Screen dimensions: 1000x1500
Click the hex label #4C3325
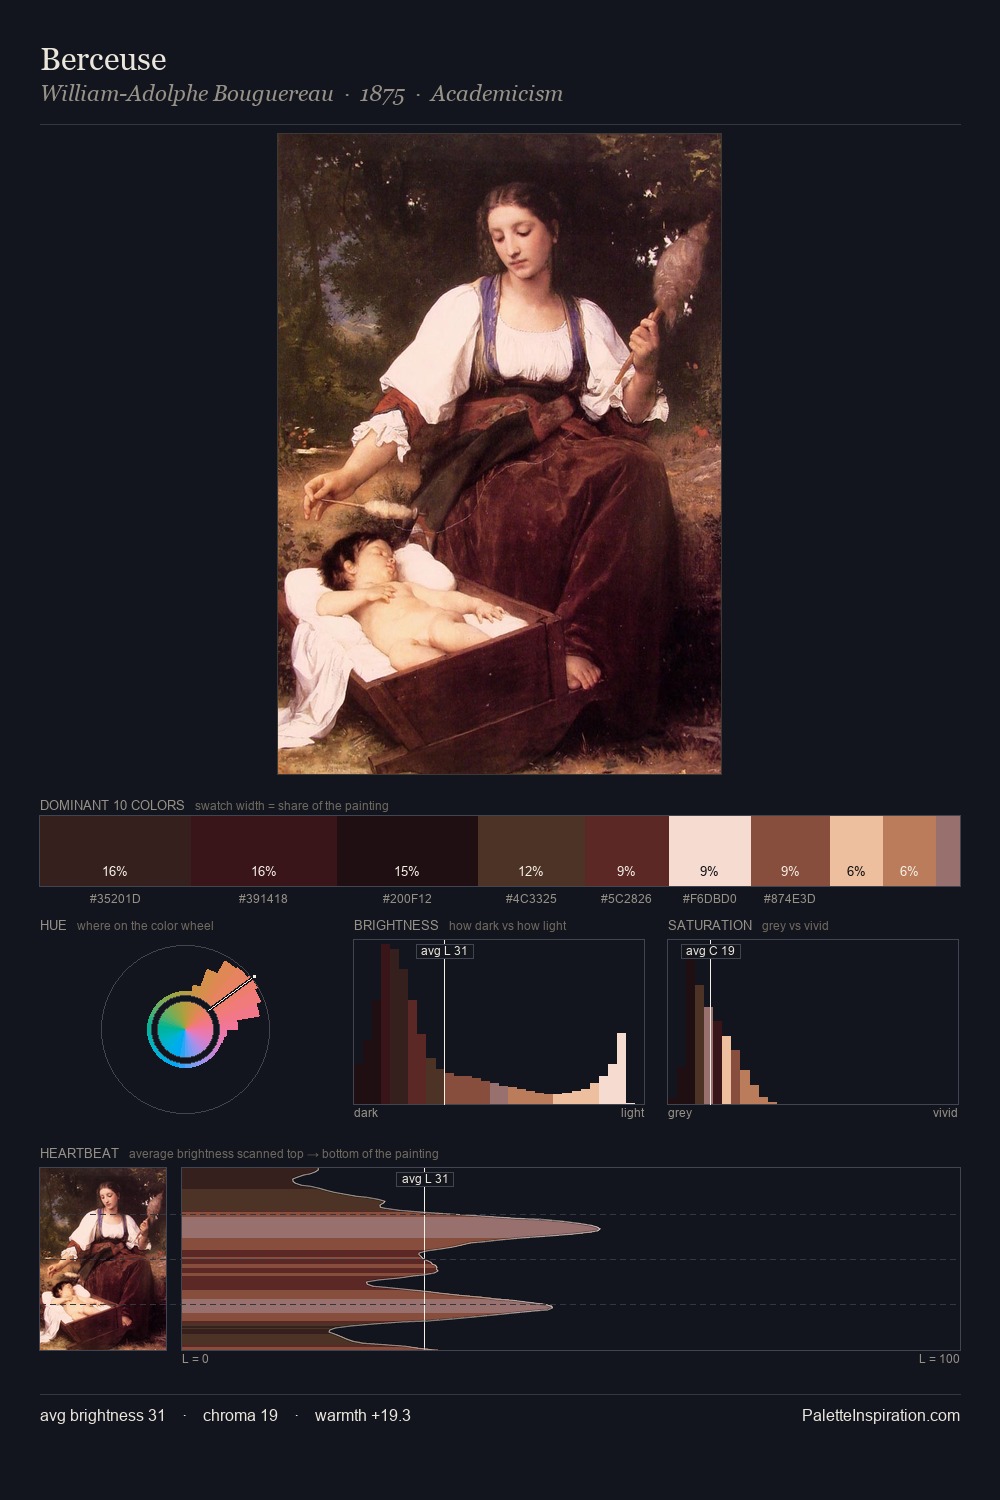click(x=531, y=899)
